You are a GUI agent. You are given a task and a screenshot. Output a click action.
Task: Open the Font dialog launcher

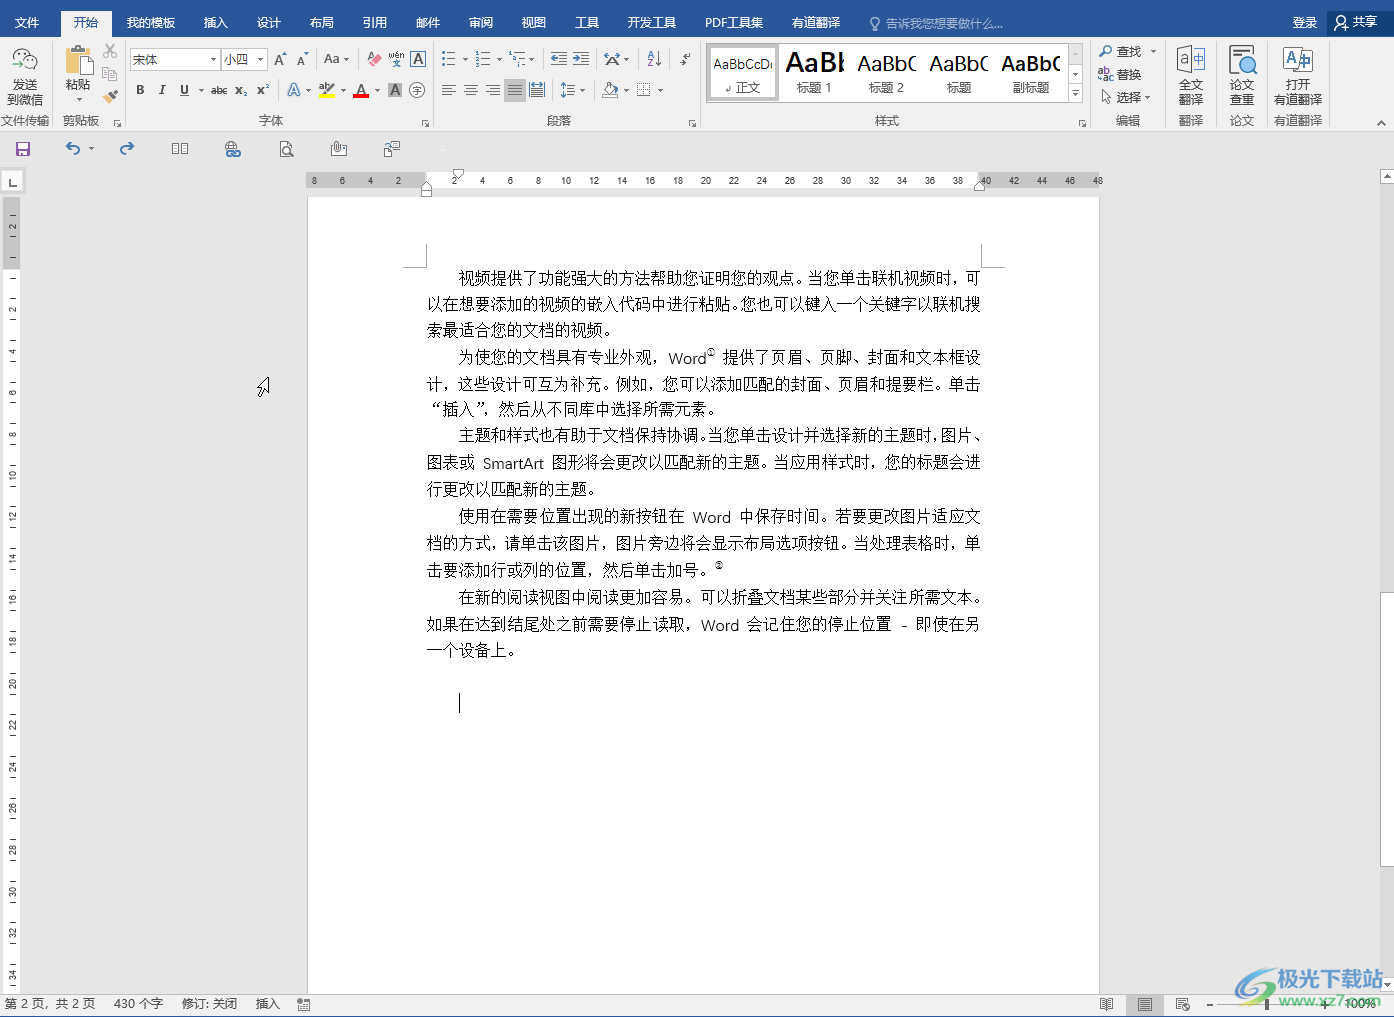425,123
